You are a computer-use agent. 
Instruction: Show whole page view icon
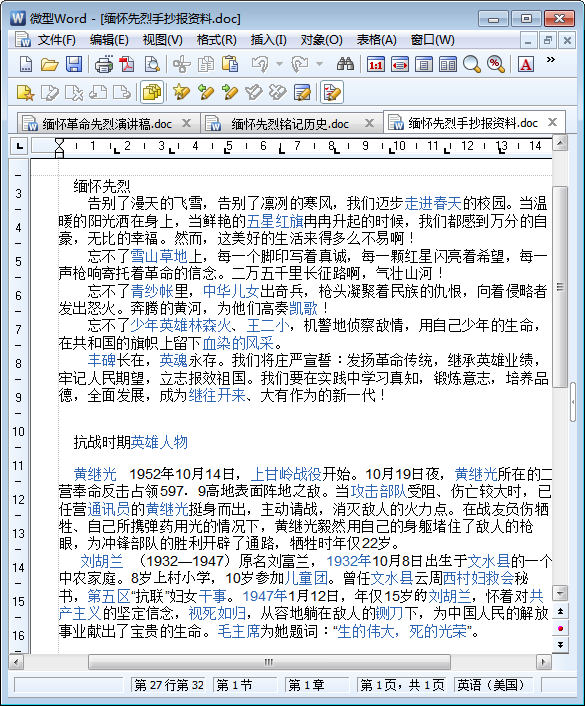(x=424, y=64)
